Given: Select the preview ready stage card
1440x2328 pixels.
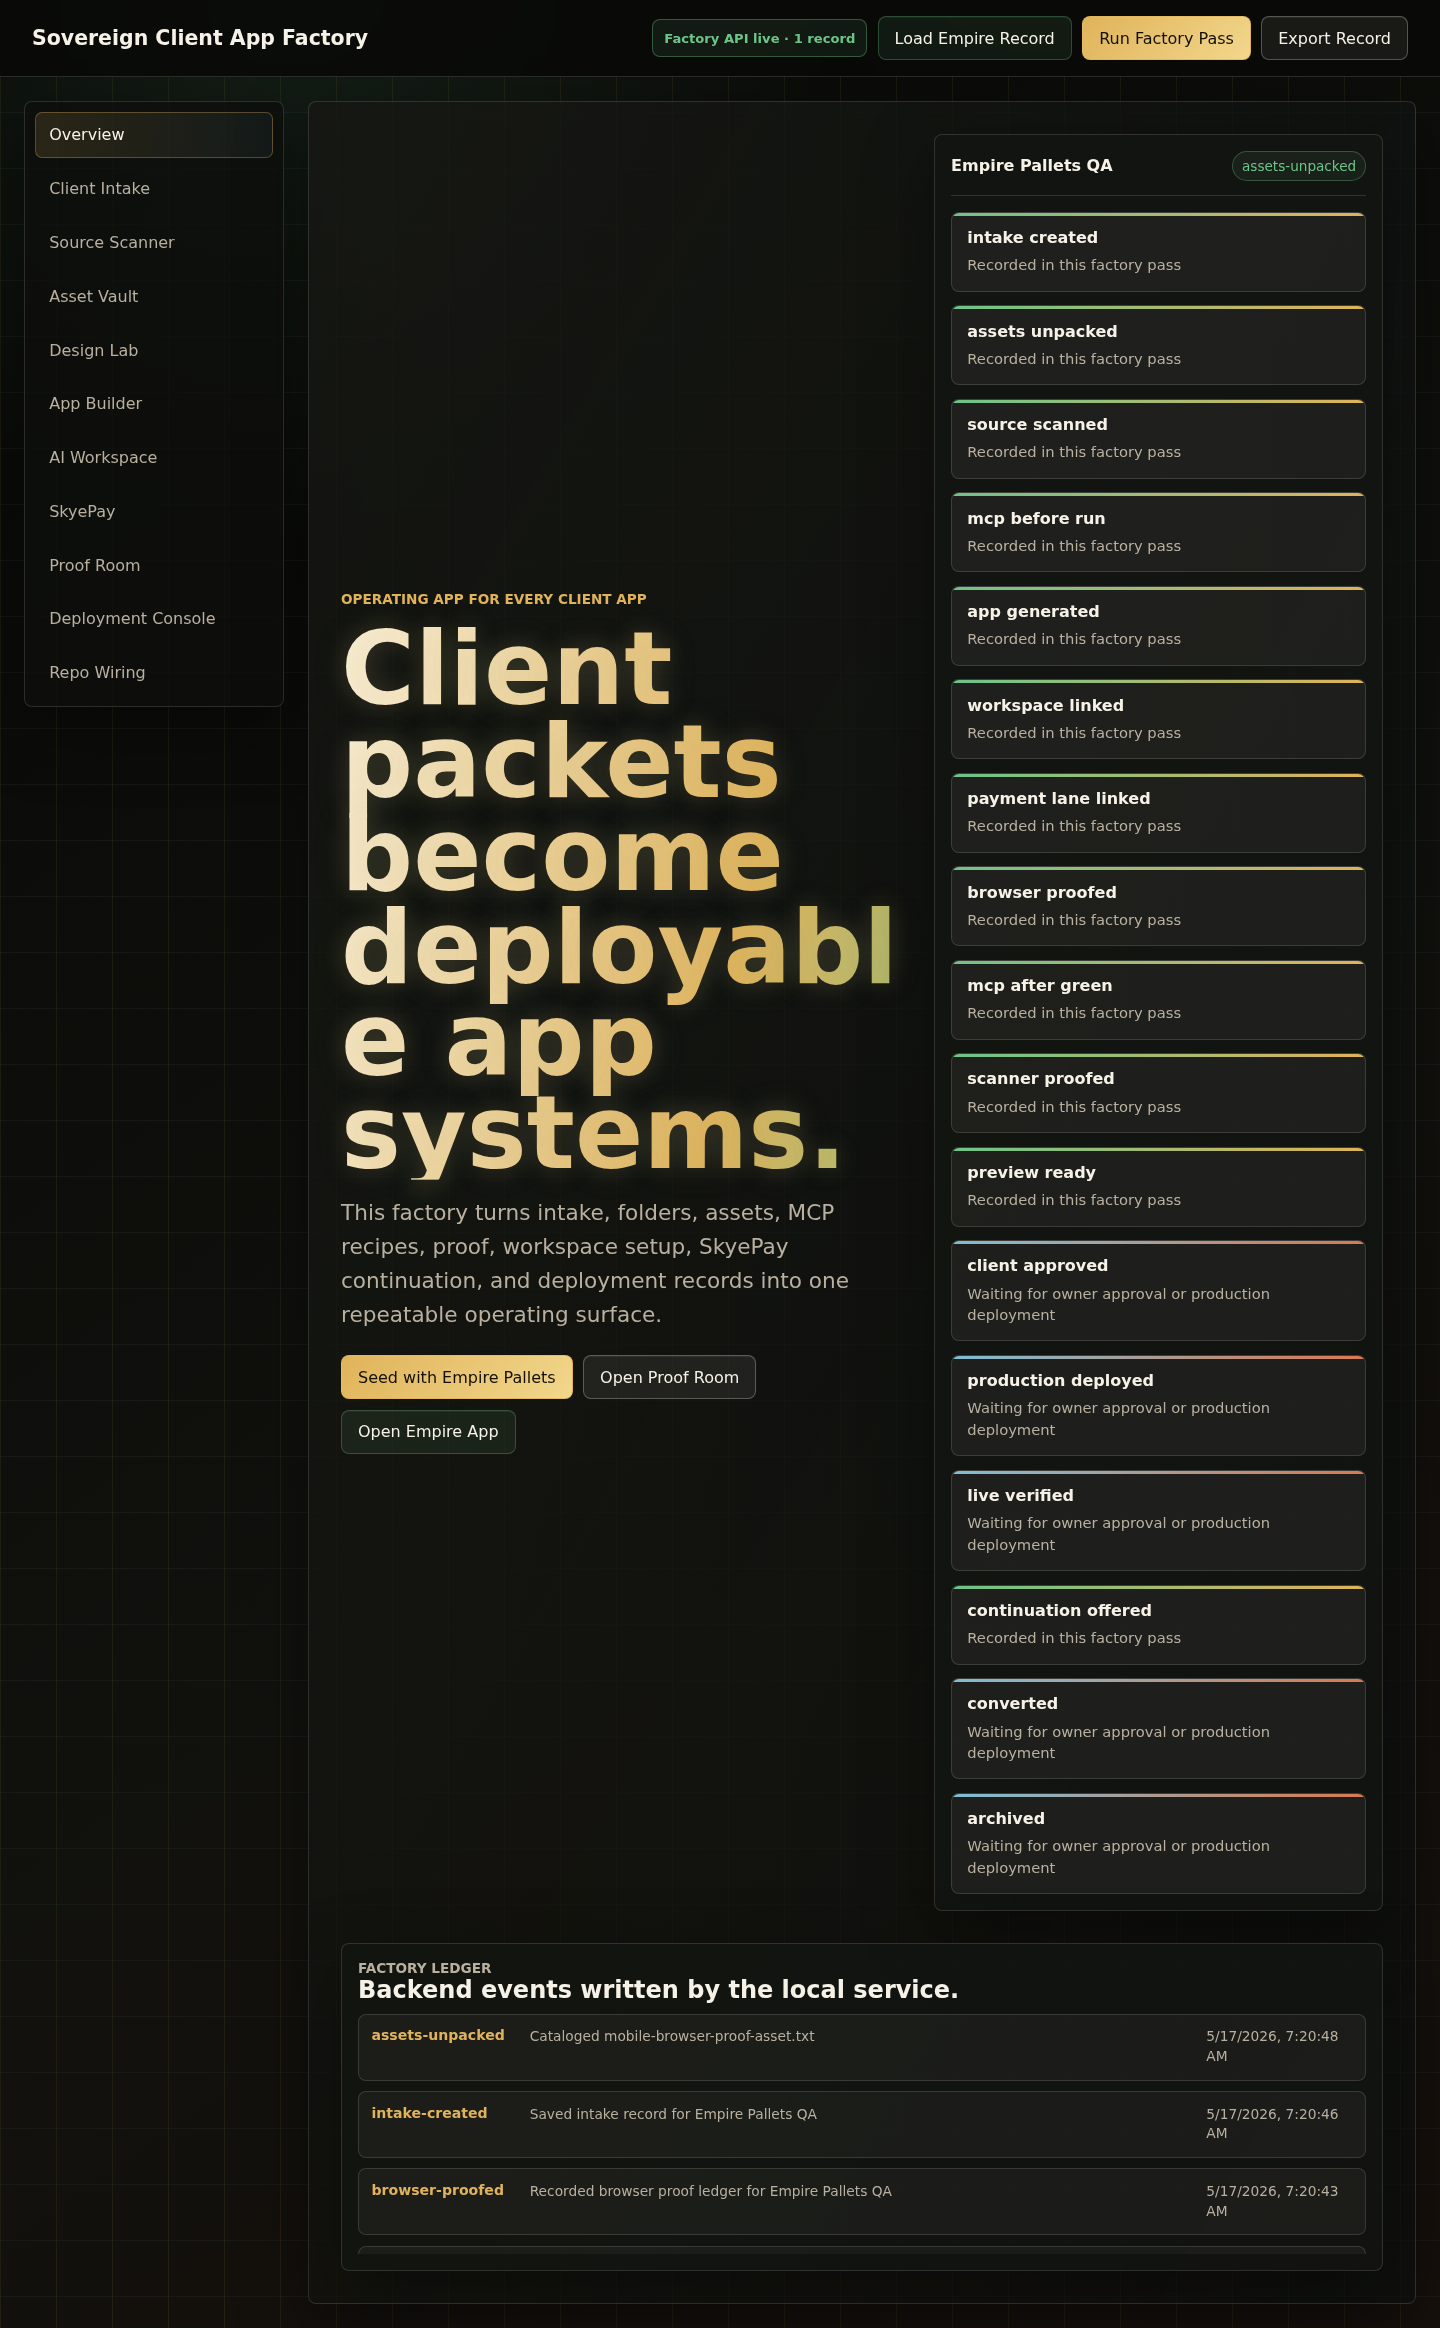Looking at the screenshot, I should [1158, 1187].
